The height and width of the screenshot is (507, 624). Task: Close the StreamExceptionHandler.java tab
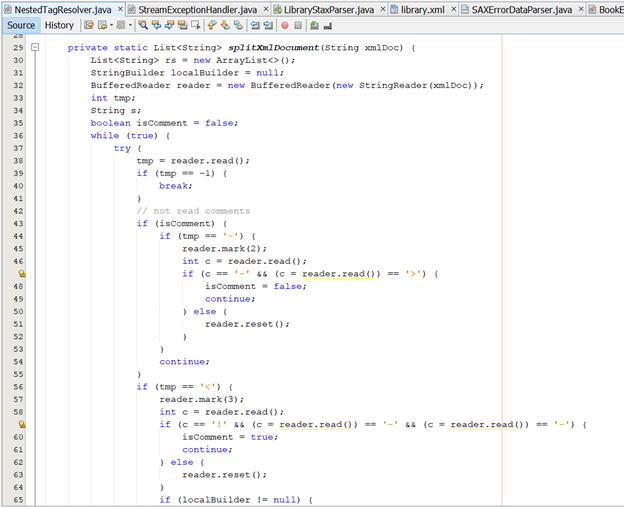click(x=266, y=9)
